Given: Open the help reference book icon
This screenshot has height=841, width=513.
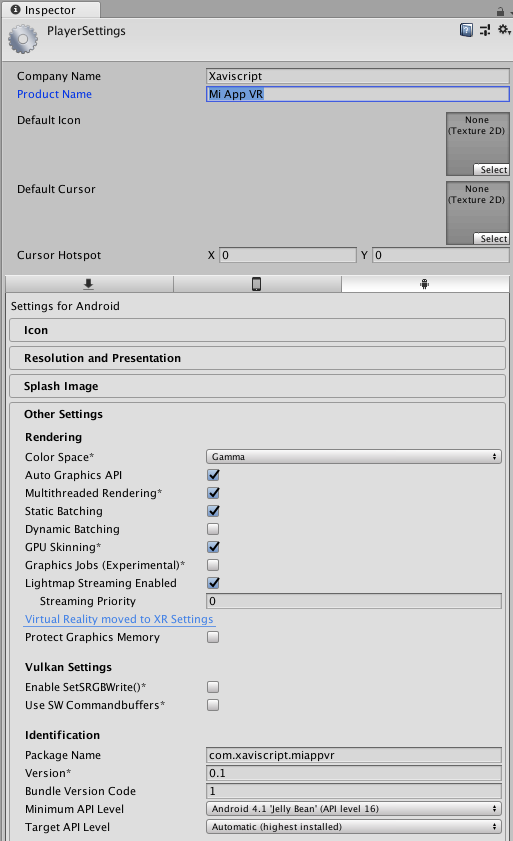Looking at the screenshot, I should 466,30.
